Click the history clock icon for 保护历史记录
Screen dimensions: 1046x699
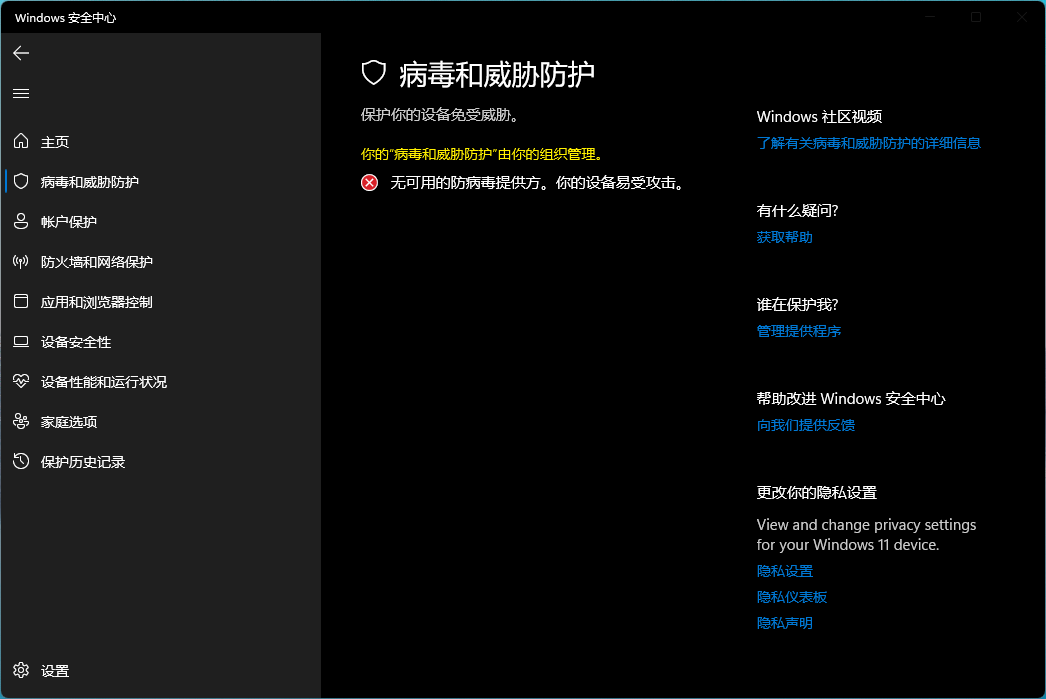pos(21,462)
